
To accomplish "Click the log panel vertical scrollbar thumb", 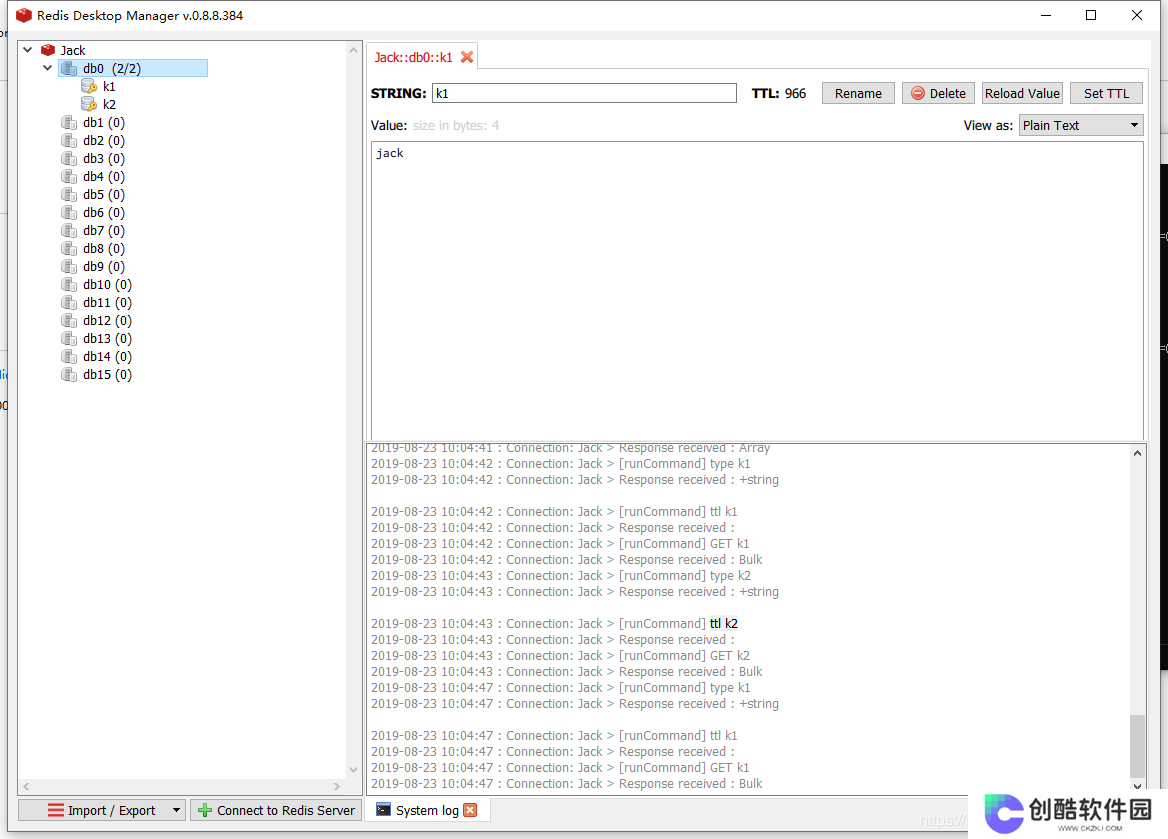I will [x=1137, y=746].
